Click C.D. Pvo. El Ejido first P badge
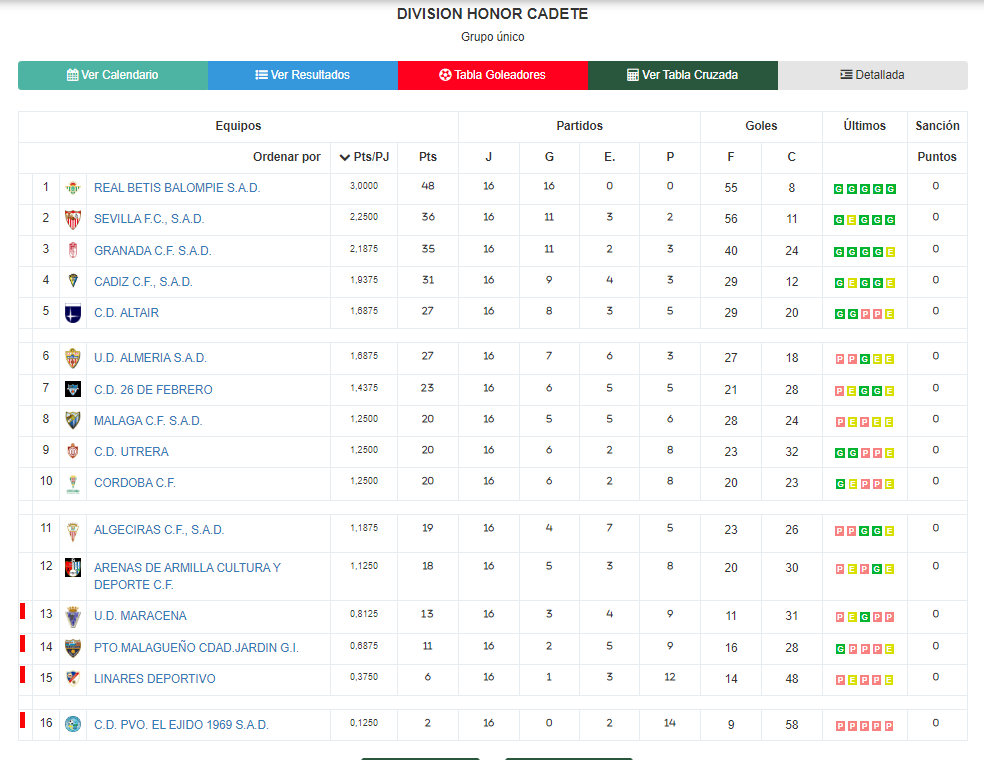Image resolution: width=984 pixels, height=760 pixels. tap(840, 726)
